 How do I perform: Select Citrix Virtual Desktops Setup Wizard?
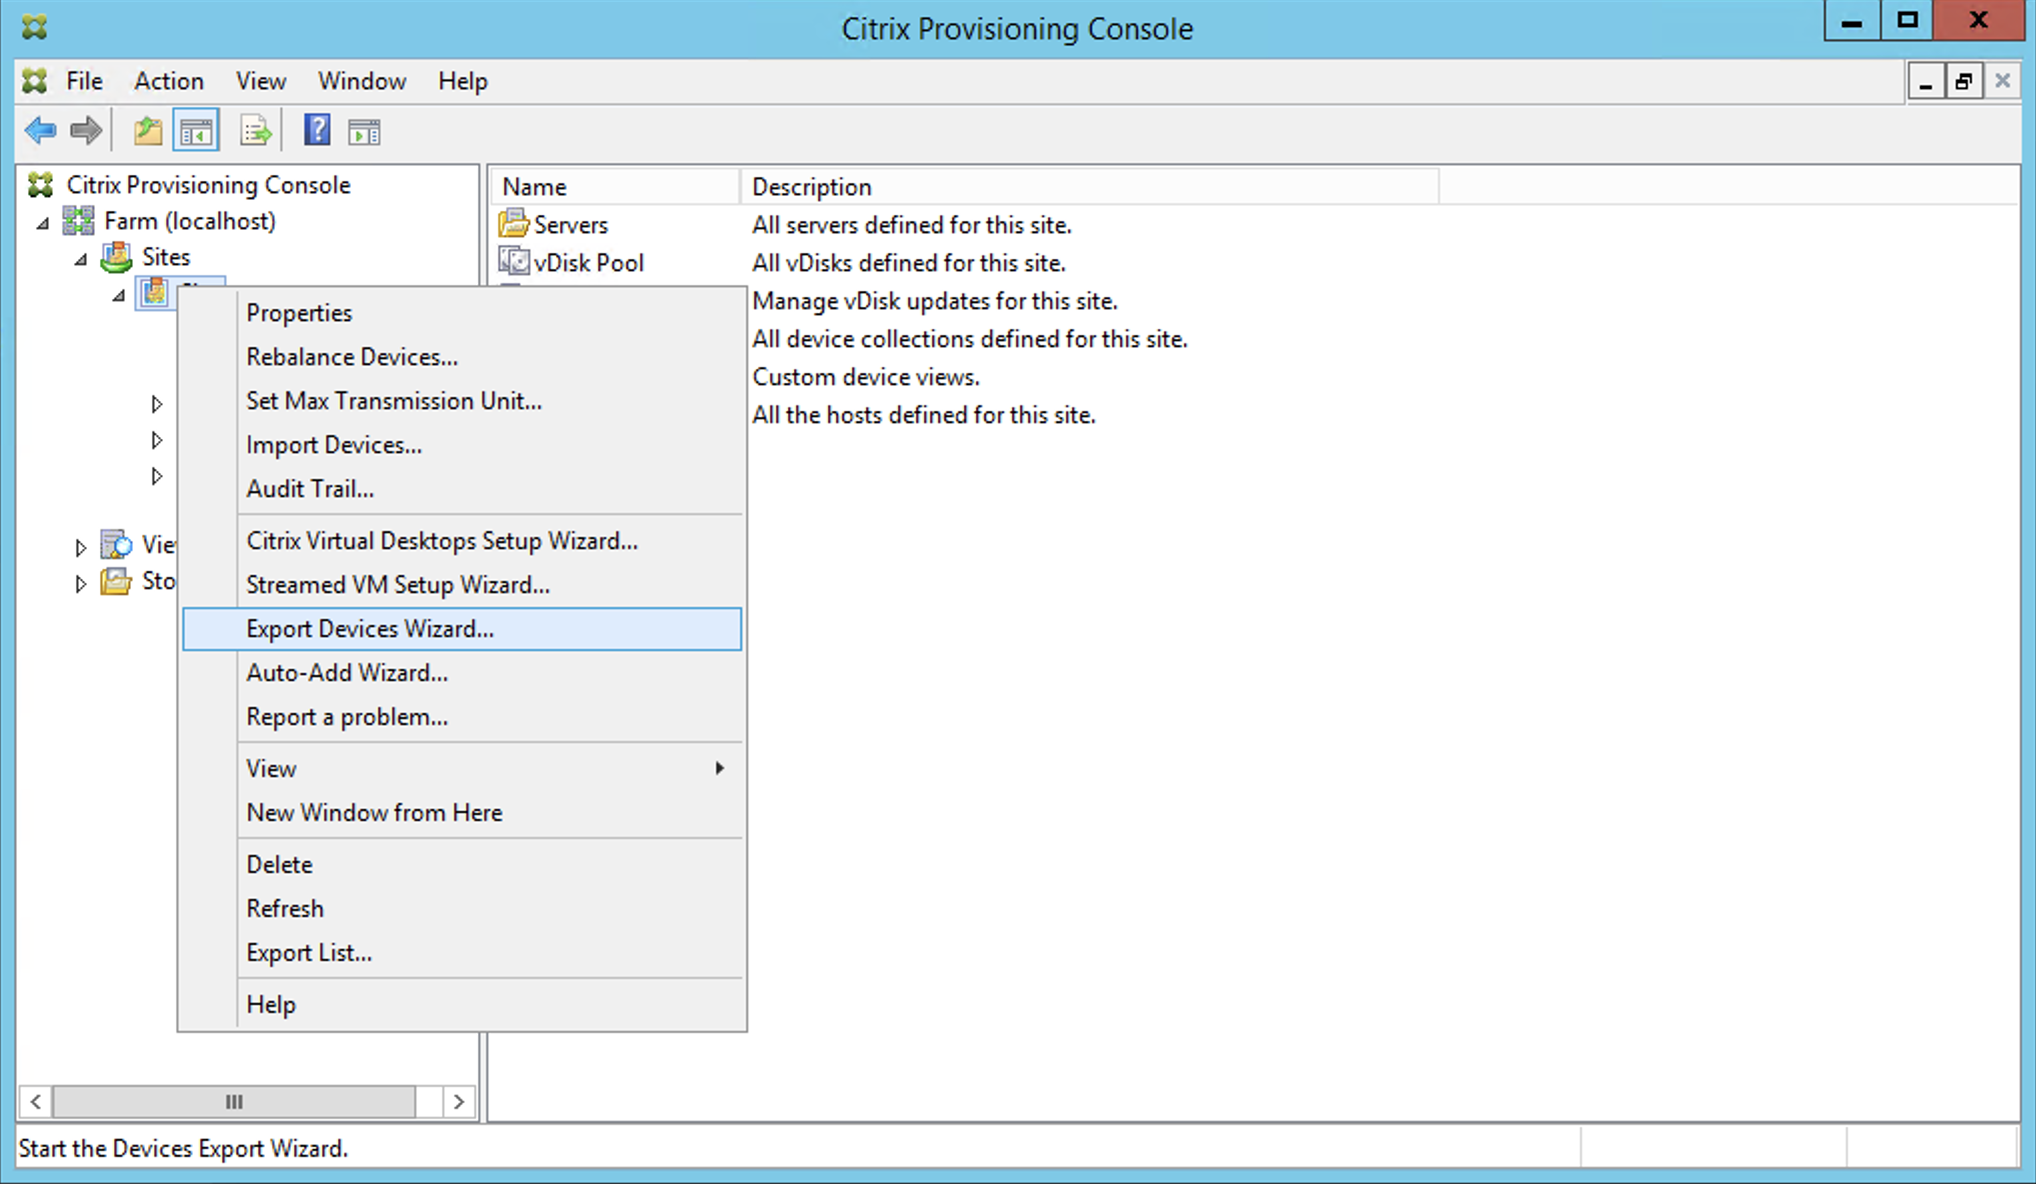[441, 540]
